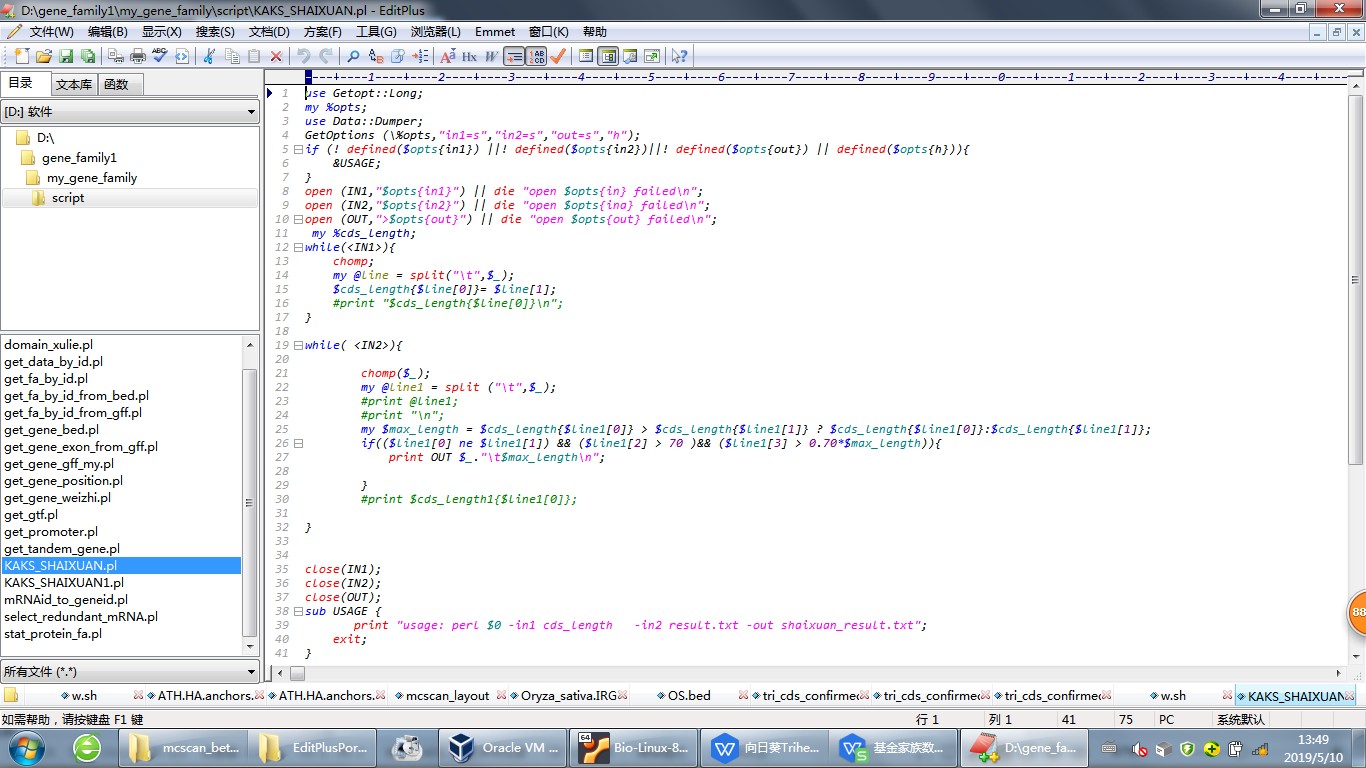The image size is (1366, 768).
Task: Click the red X Delete icon
Action: 276,56
